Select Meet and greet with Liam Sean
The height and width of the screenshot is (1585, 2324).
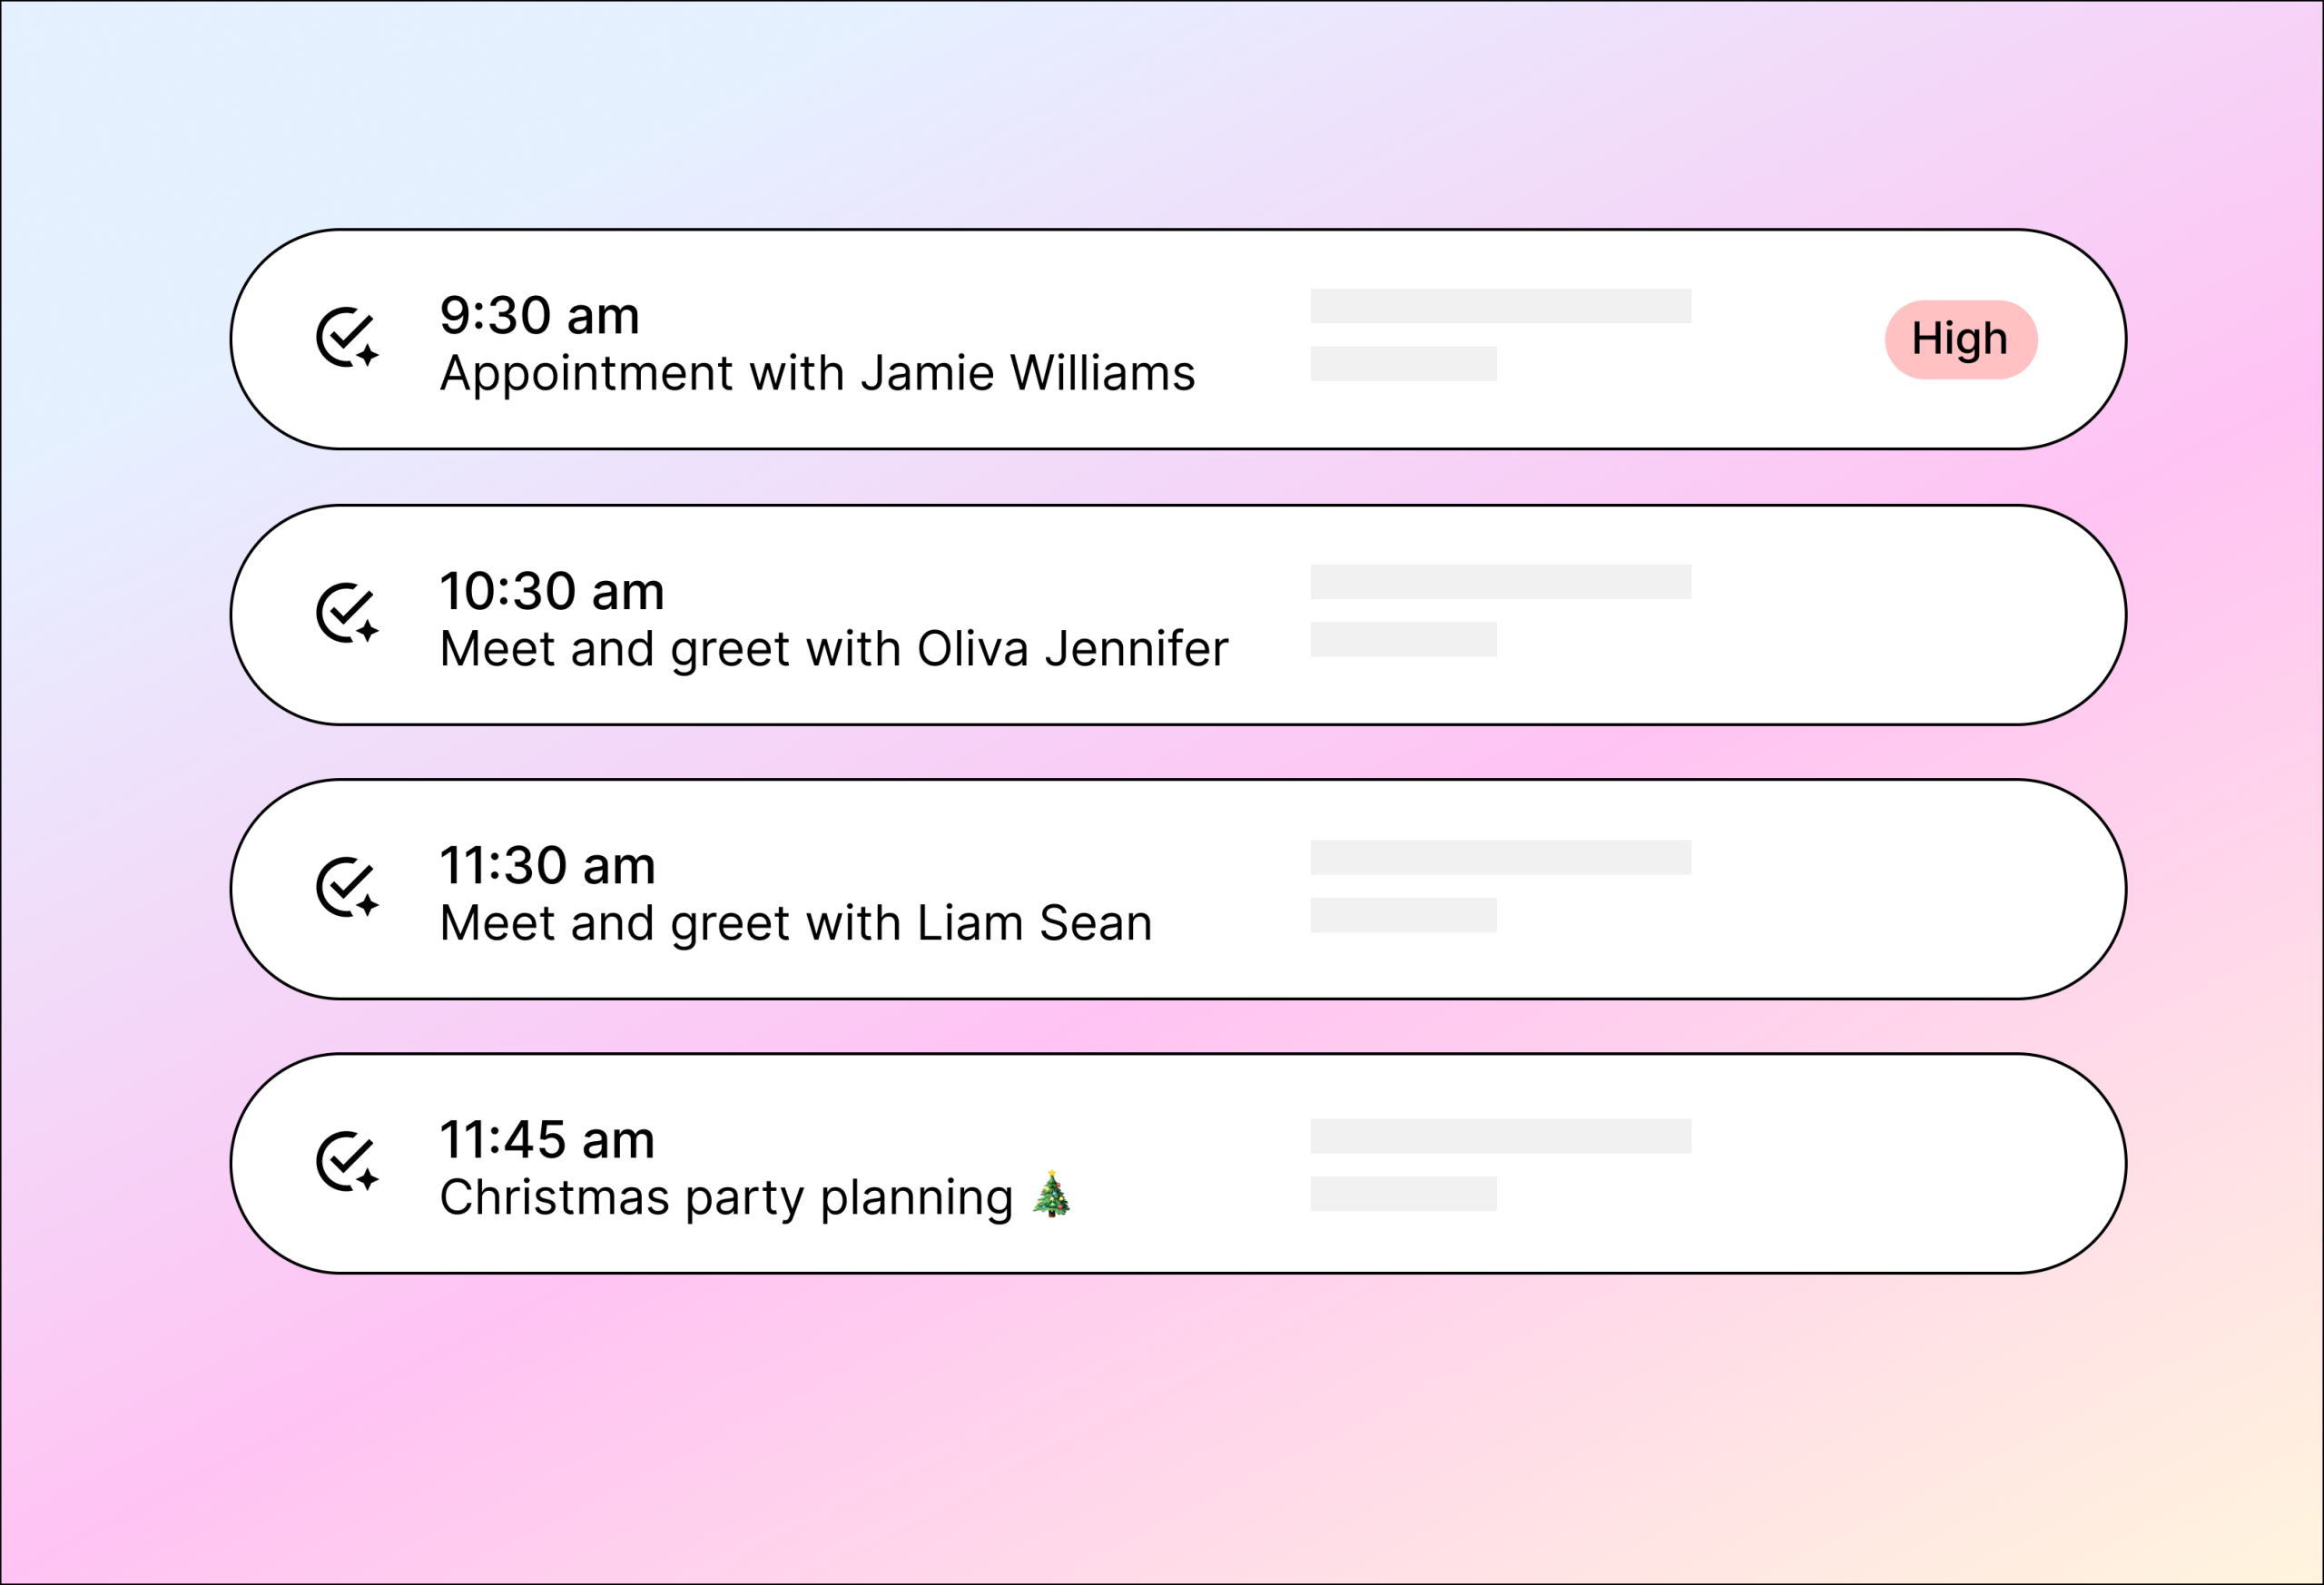tap(795, 923)
